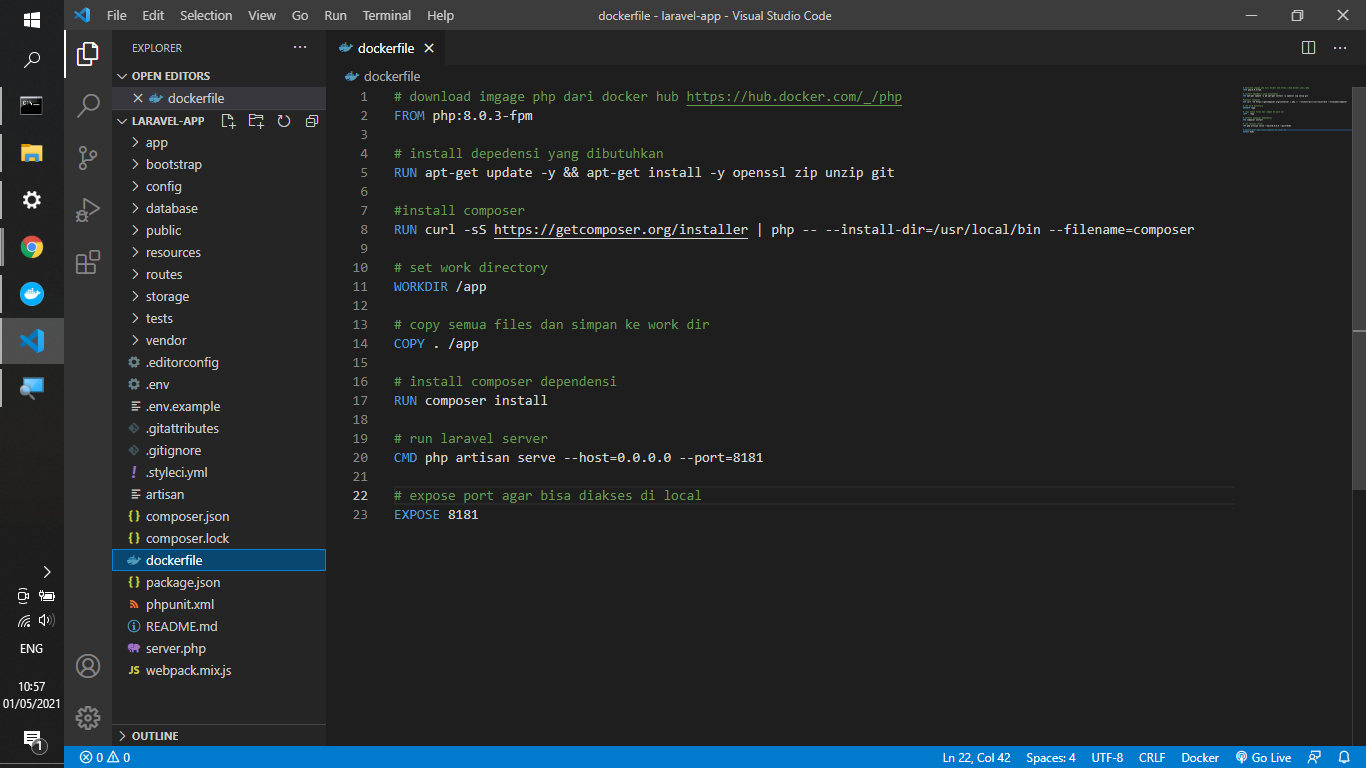Screen dimensions: 1366x768
Task: Open the File menu
Action: [x=116, y=15]
